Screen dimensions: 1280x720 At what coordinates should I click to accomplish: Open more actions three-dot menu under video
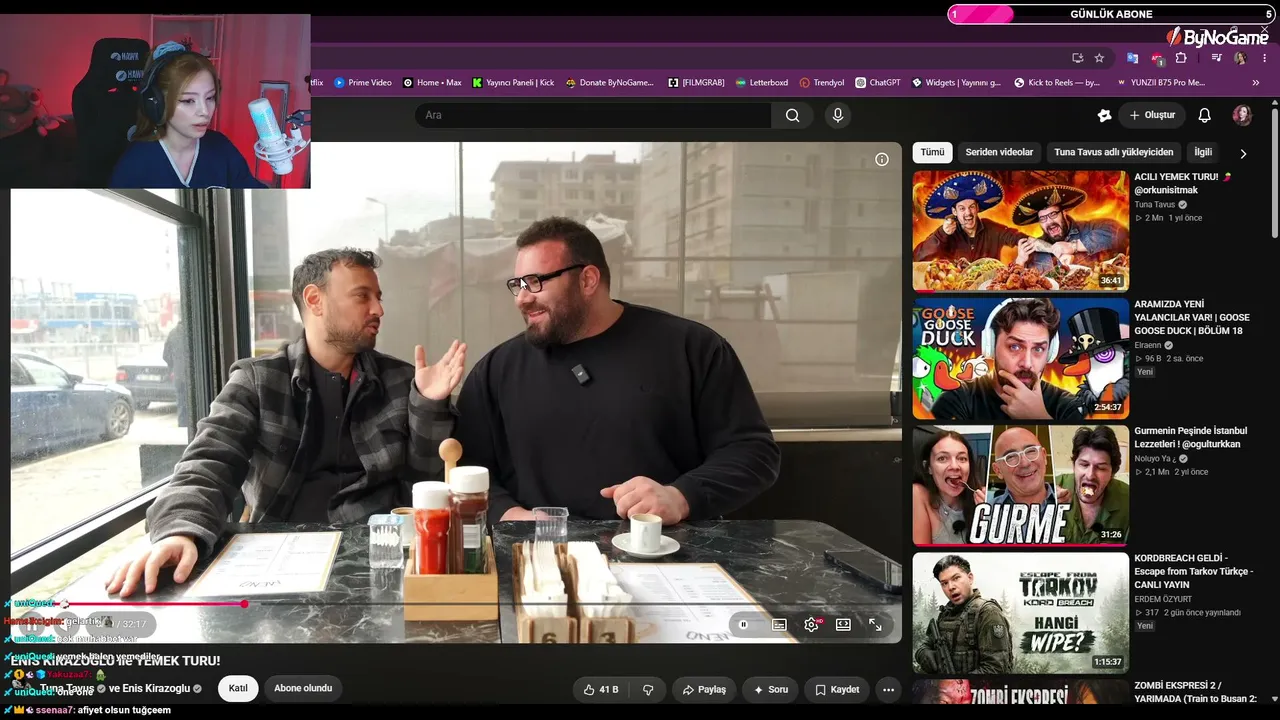(x=888, y=689)
